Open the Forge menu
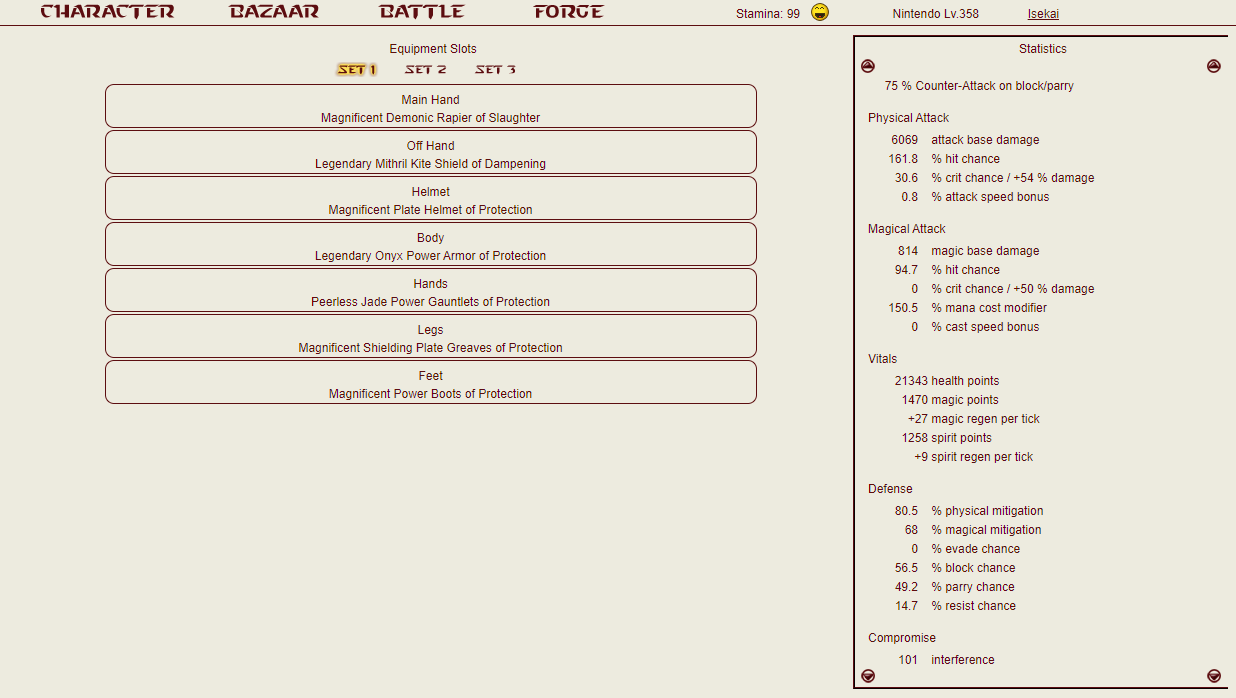 pyautogui.click(x=568, y=12)
